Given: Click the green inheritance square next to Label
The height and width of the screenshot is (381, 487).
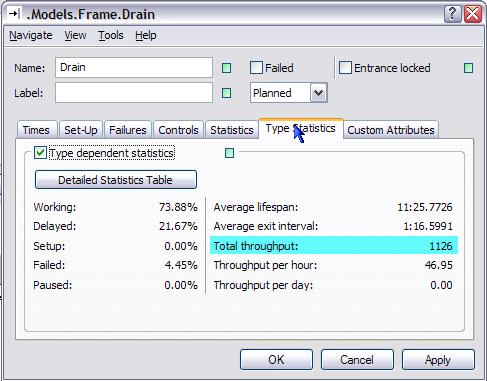Looking at the screenshot, I should (x=226, y=93).
